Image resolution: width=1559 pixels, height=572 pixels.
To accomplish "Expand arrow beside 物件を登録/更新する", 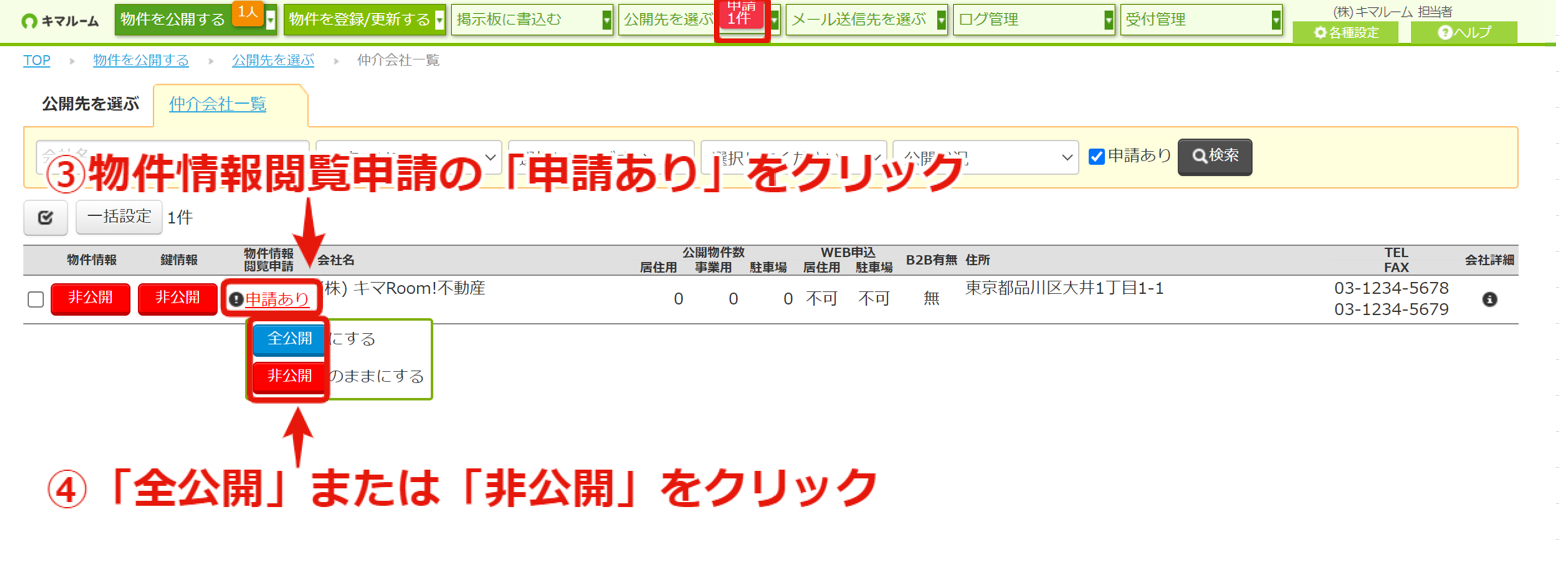I will point(439,20).
